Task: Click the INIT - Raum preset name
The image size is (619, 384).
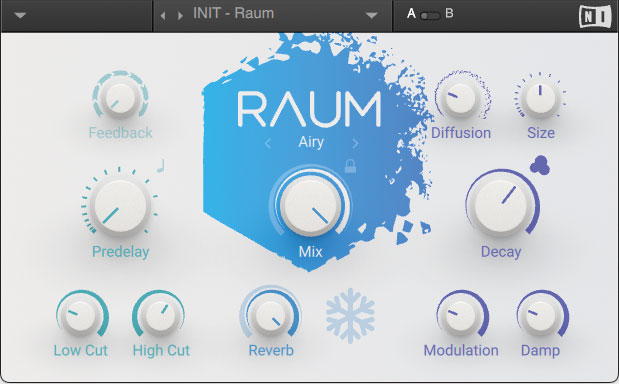Action: pyautogui.click(x=233, y=13)
